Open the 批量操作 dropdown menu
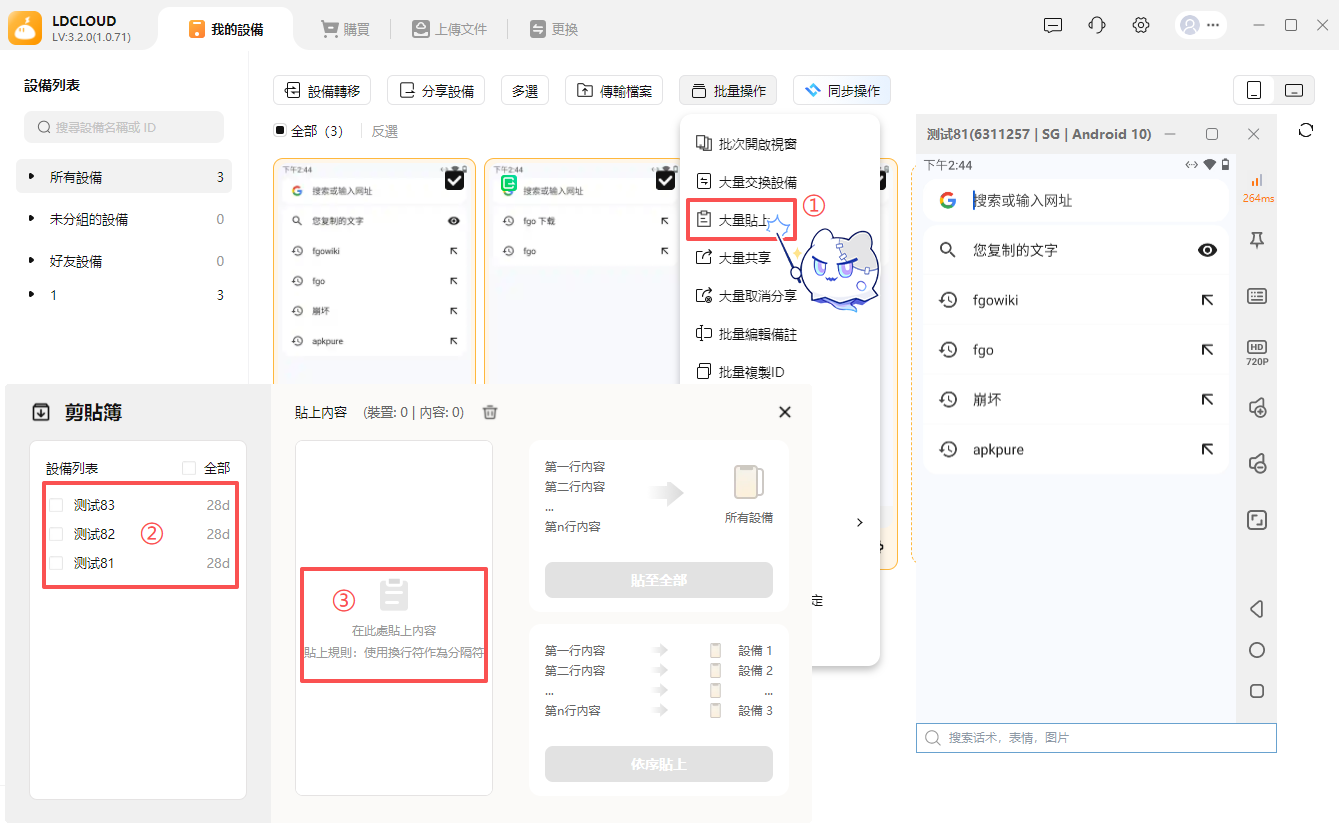The height and width of the screenshot is (838, 1339). pos(728,91)
